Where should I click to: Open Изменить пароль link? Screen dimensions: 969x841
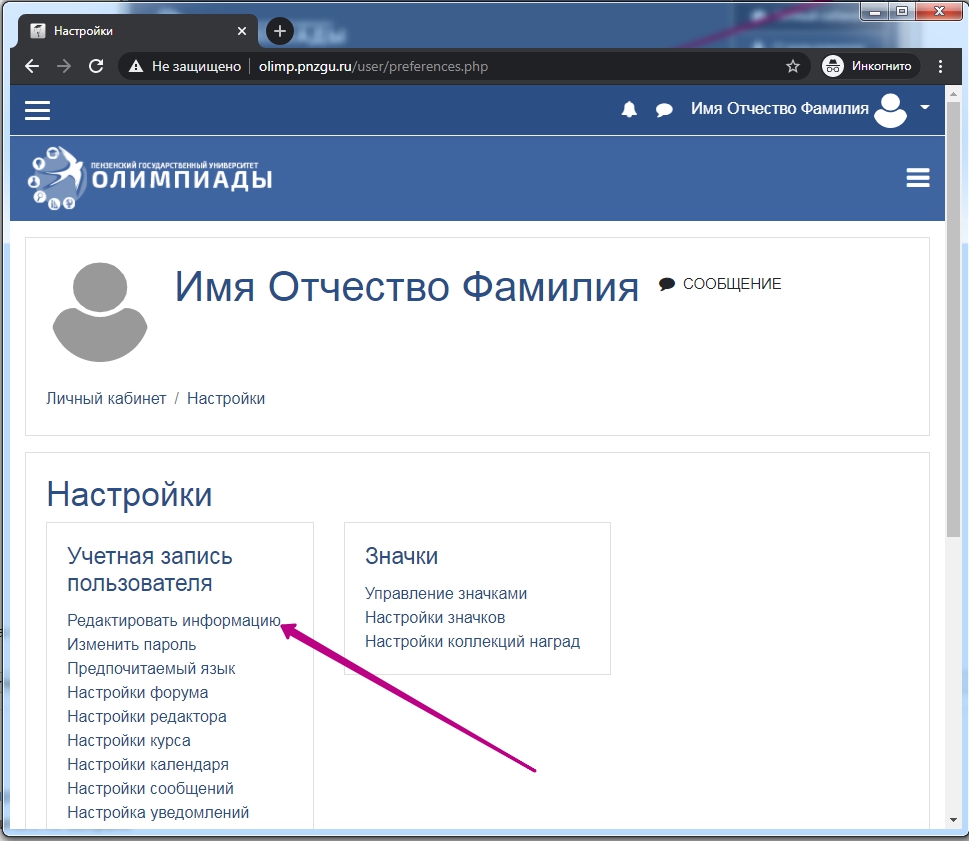[132, 644]
